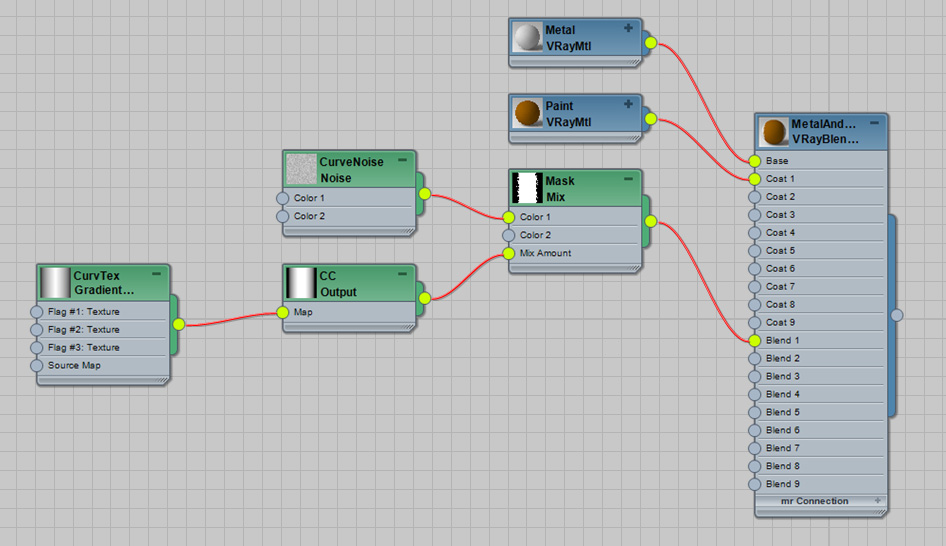The image size is (946, 546).
Task: Click CurveNoise Color 1 socket
Action: (x=282, y=198)
